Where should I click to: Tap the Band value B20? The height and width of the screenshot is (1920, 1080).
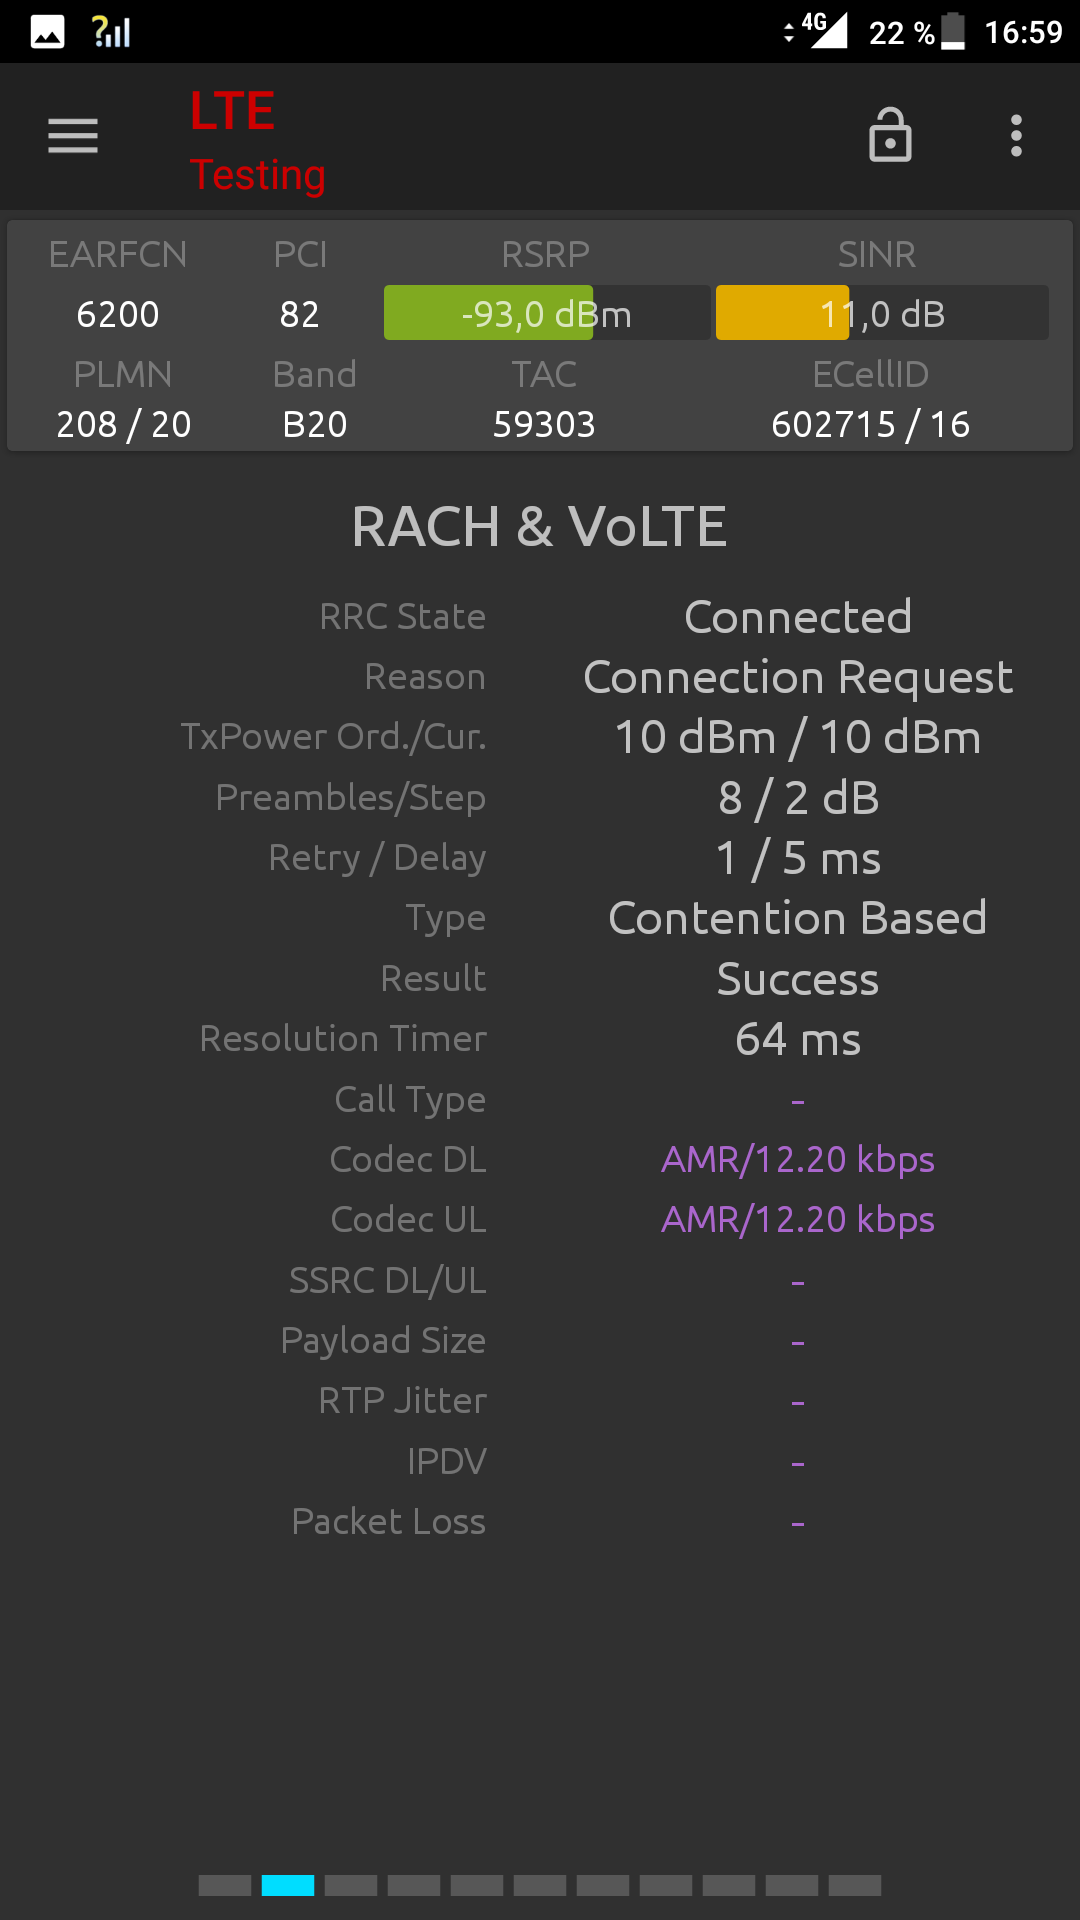[315, 425]
